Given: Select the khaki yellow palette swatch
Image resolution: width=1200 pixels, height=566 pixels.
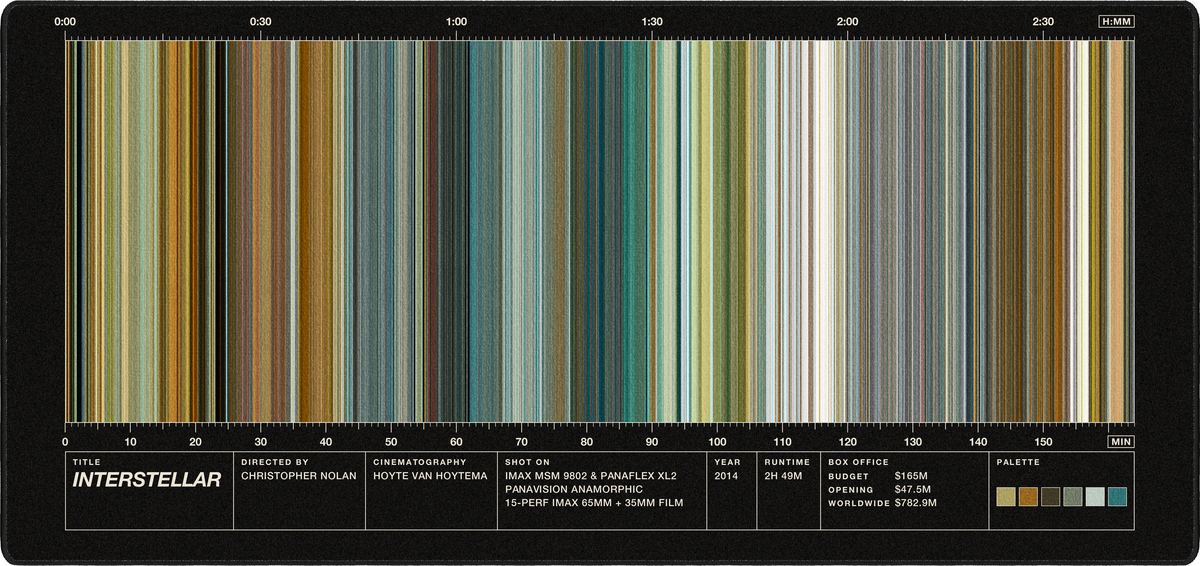Looking at the screenshot, I should pos(1005,497).
